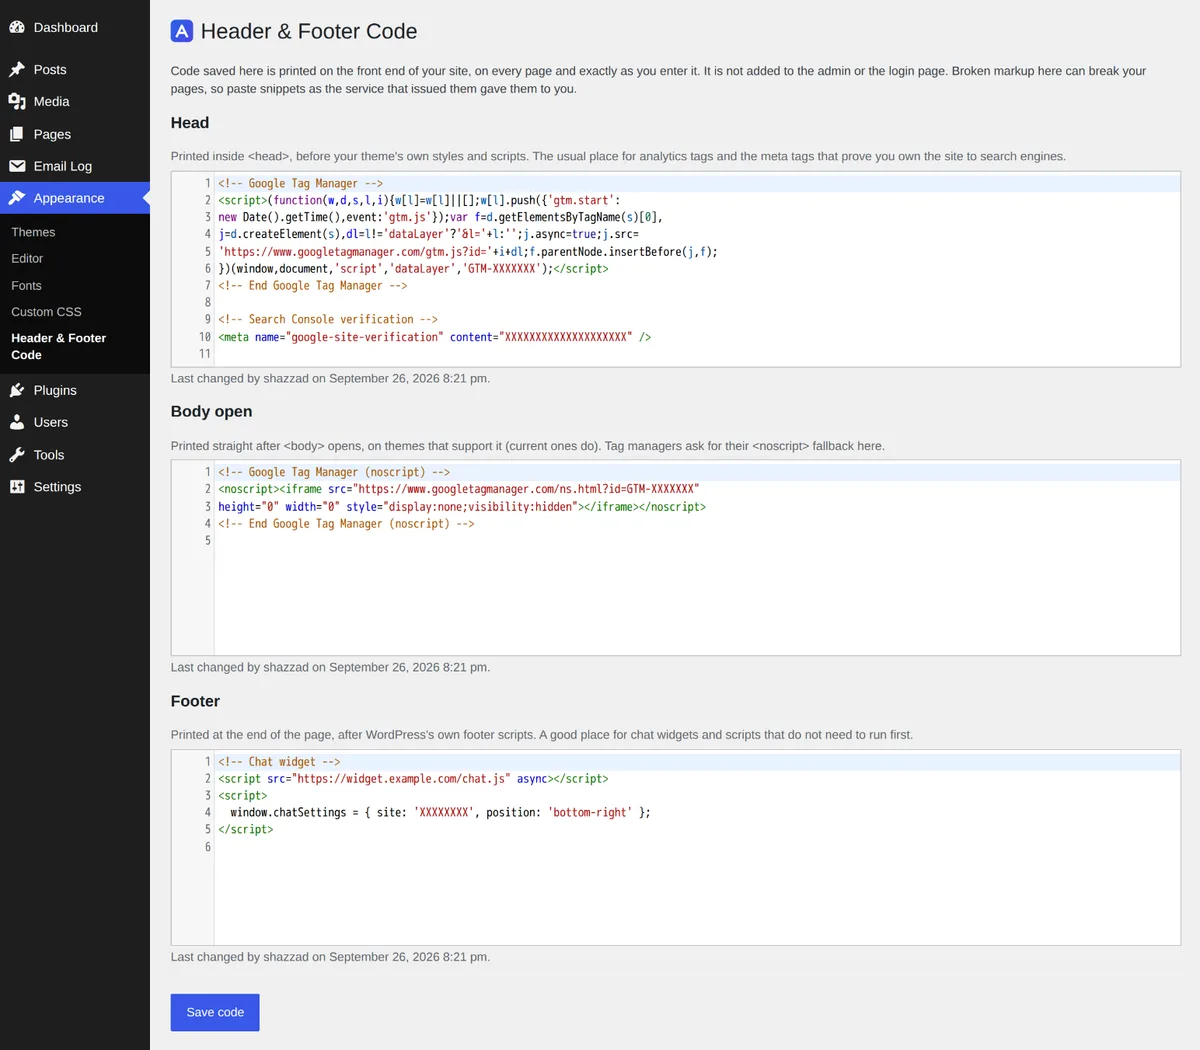The image size is (1200, 1050).
Task: Click the Posts pushpin icon
Action: pyautogui.click(x=17, y=69)
